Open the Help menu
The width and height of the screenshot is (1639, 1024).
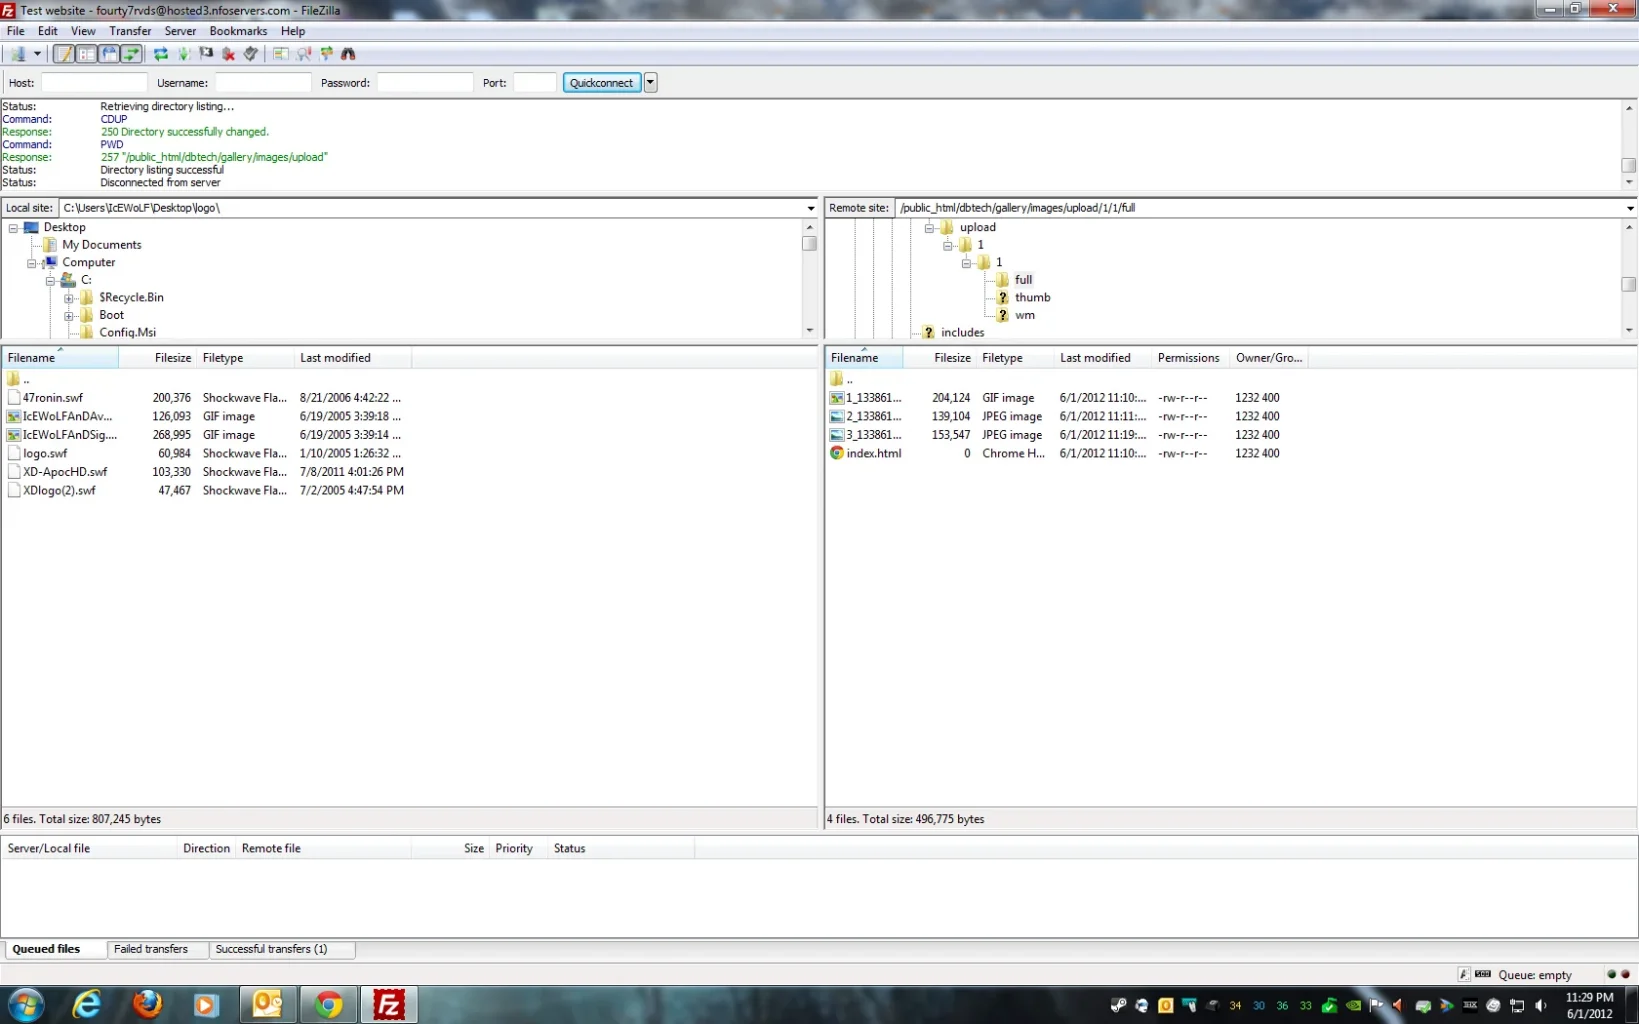click(293, 31)
